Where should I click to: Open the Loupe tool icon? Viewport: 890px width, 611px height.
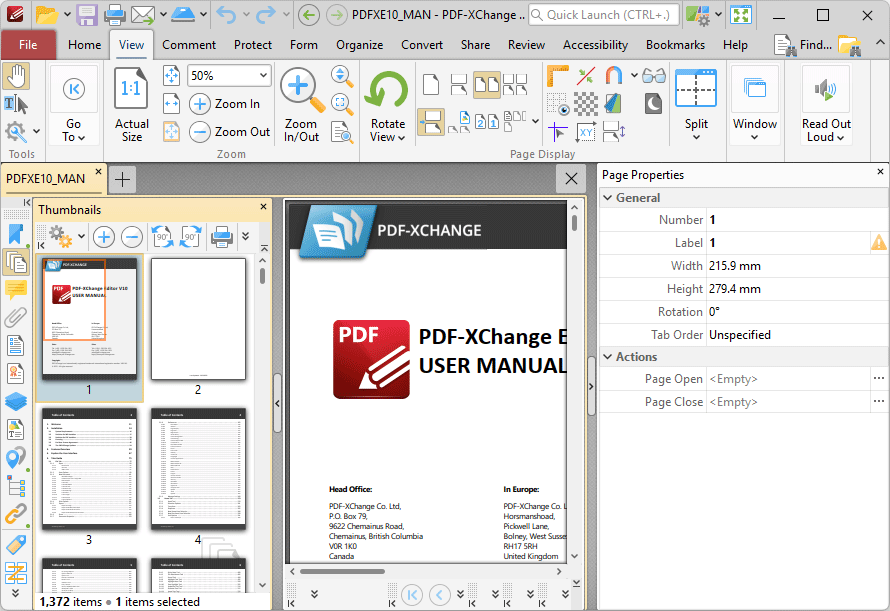(342, 103)
